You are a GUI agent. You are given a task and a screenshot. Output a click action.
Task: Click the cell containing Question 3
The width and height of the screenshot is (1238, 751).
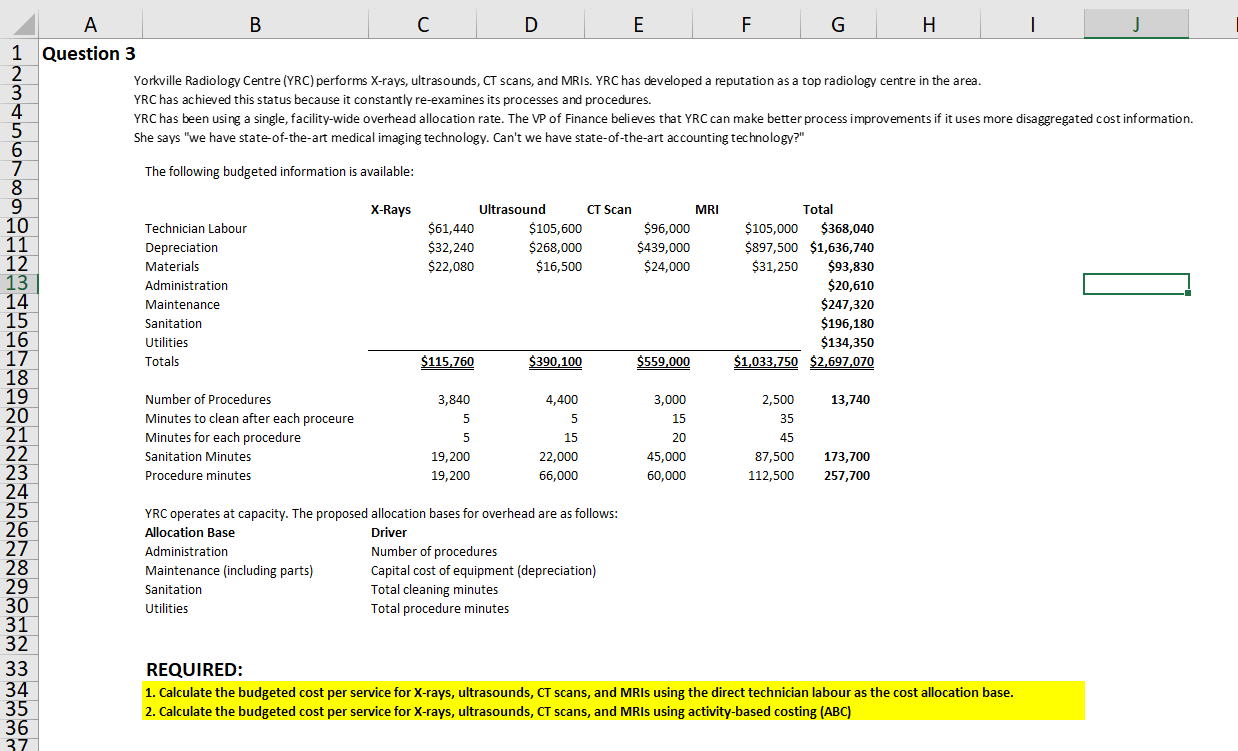coord(89,53)
